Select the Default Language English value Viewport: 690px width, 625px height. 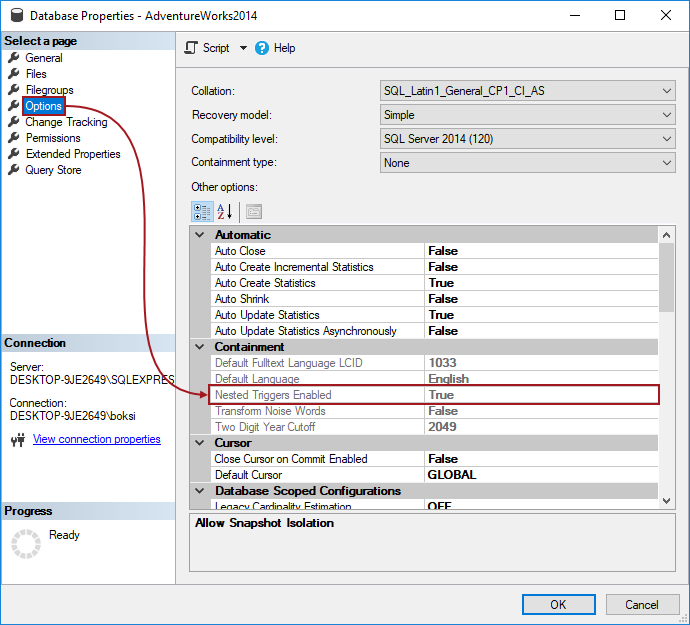541,379
